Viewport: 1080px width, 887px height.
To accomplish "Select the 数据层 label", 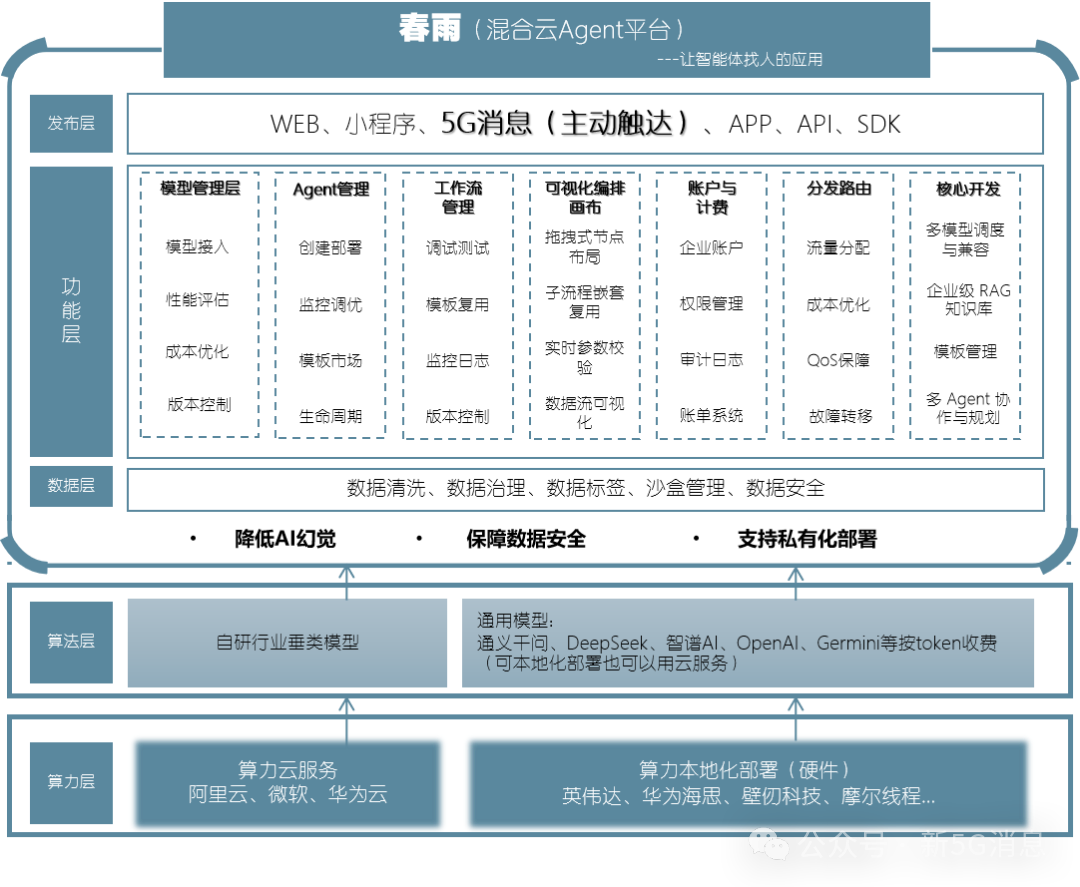I will click(71, 486).
